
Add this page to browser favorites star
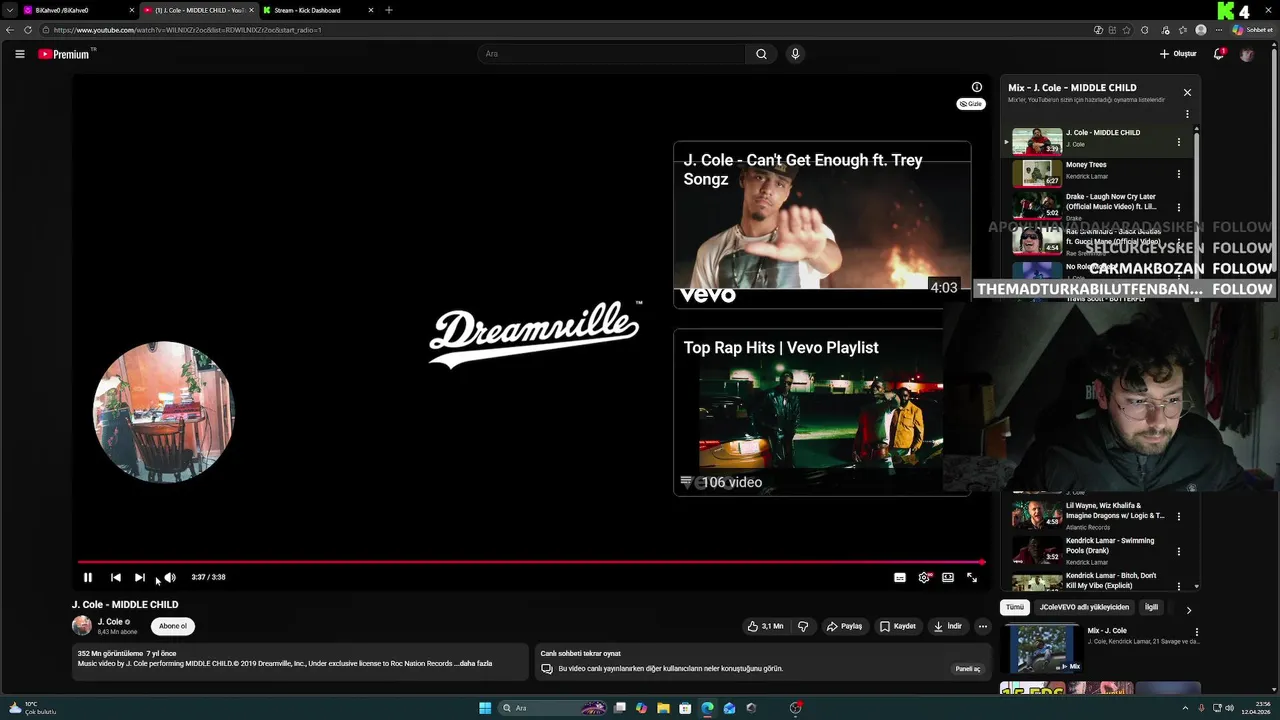pos(1127,30)
